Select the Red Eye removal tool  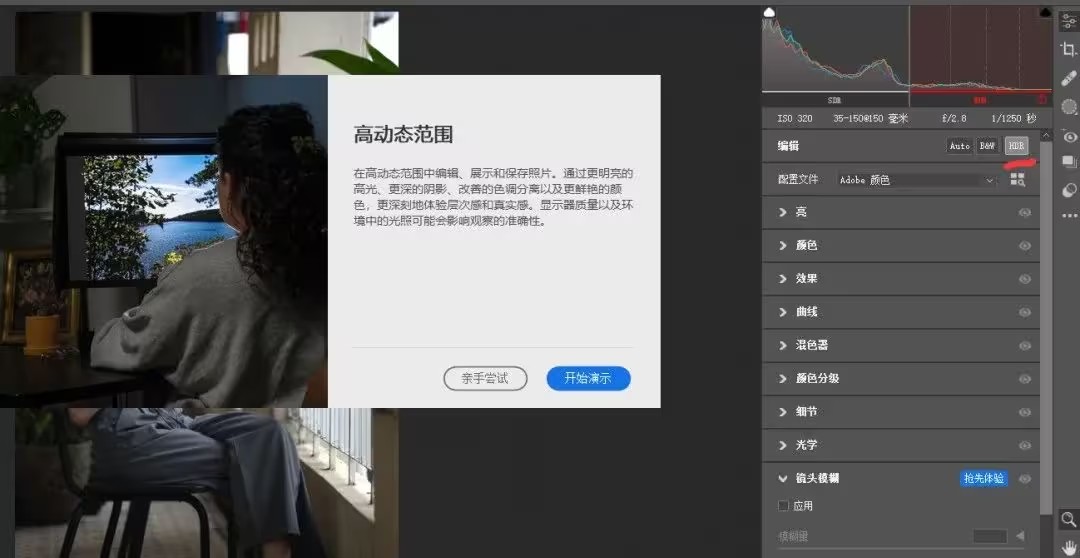tap(1068, 136)
